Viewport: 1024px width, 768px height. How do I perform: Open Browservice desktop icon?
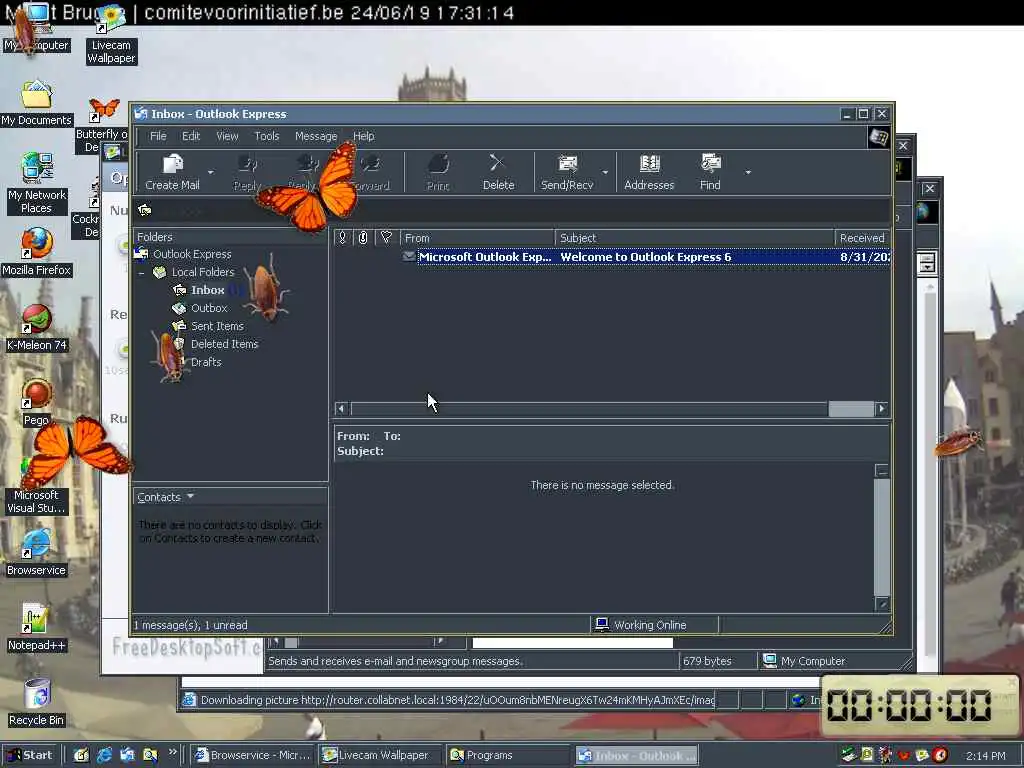pos(37,552)
